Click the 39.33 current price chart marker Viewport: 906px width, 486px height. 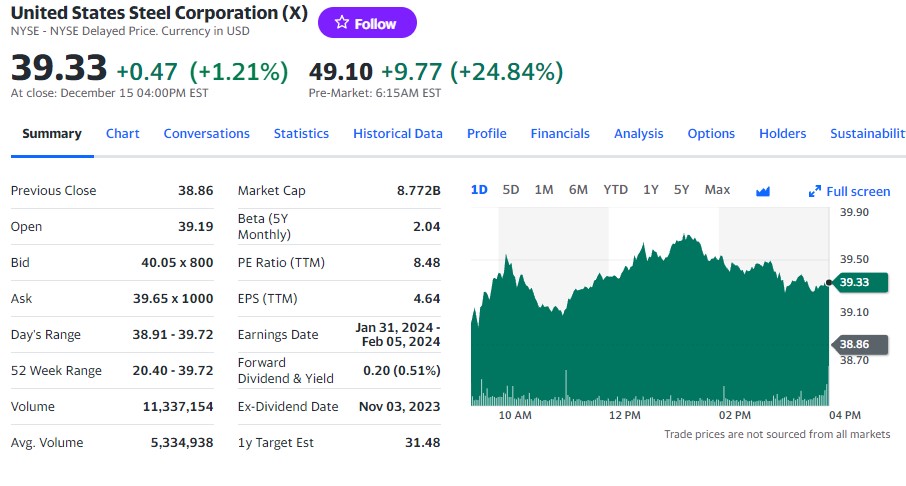[x=857, y=283]
